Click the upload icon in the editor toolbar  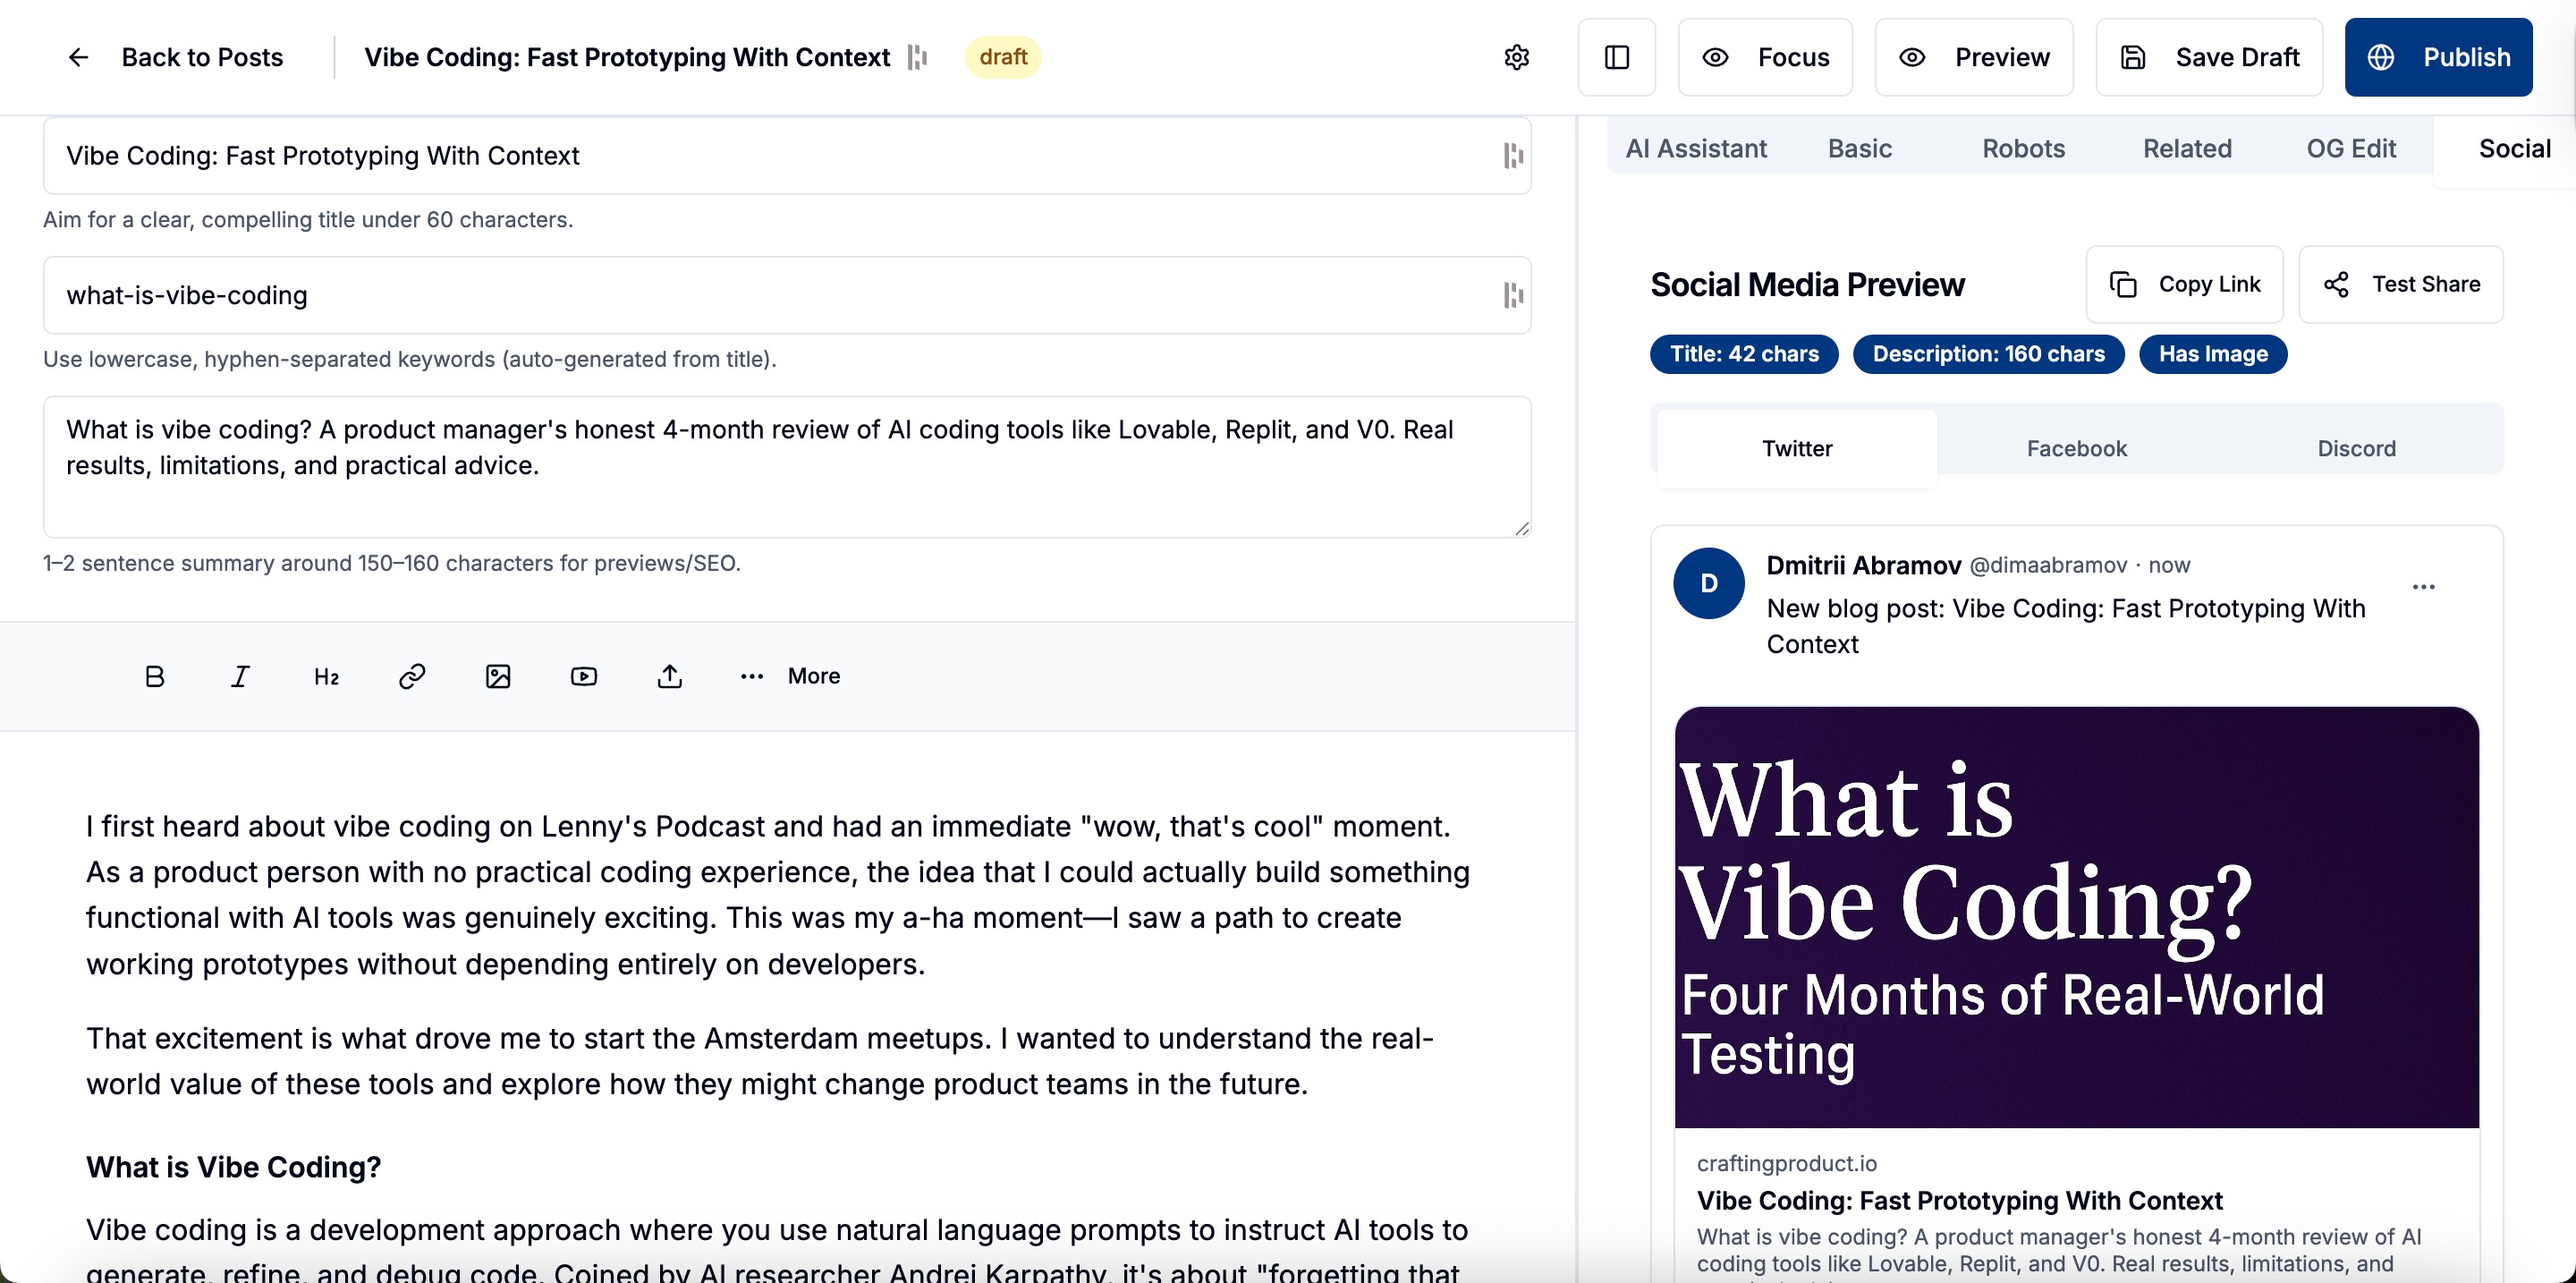click(x=670, y=676)
